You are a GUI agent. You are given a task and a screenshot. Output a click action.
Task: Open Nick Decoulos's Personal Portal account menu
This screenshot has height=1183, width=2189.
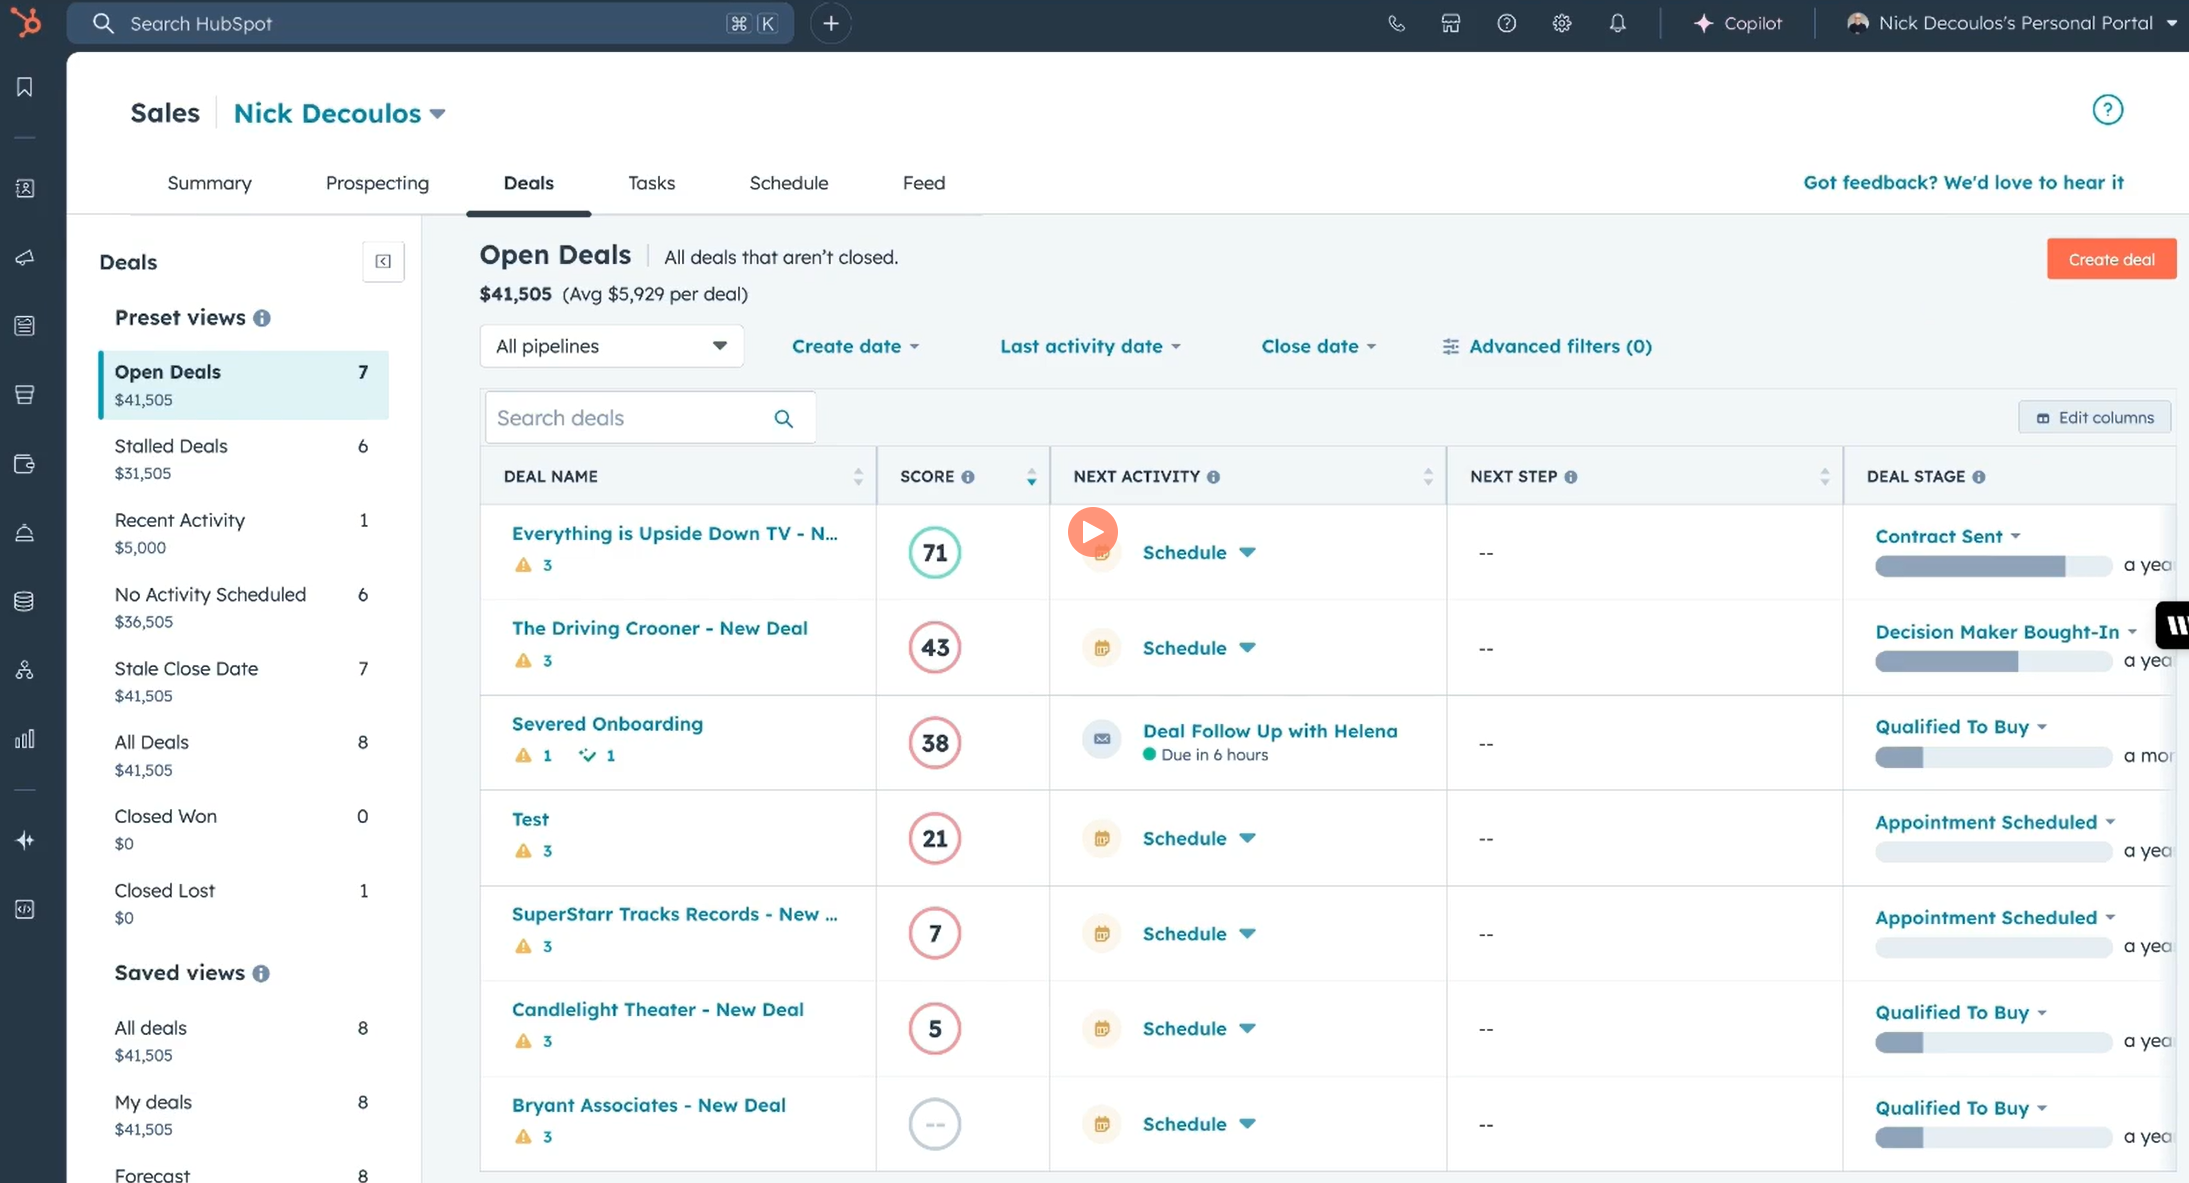pyautogui.click(x=2011, y=23)
